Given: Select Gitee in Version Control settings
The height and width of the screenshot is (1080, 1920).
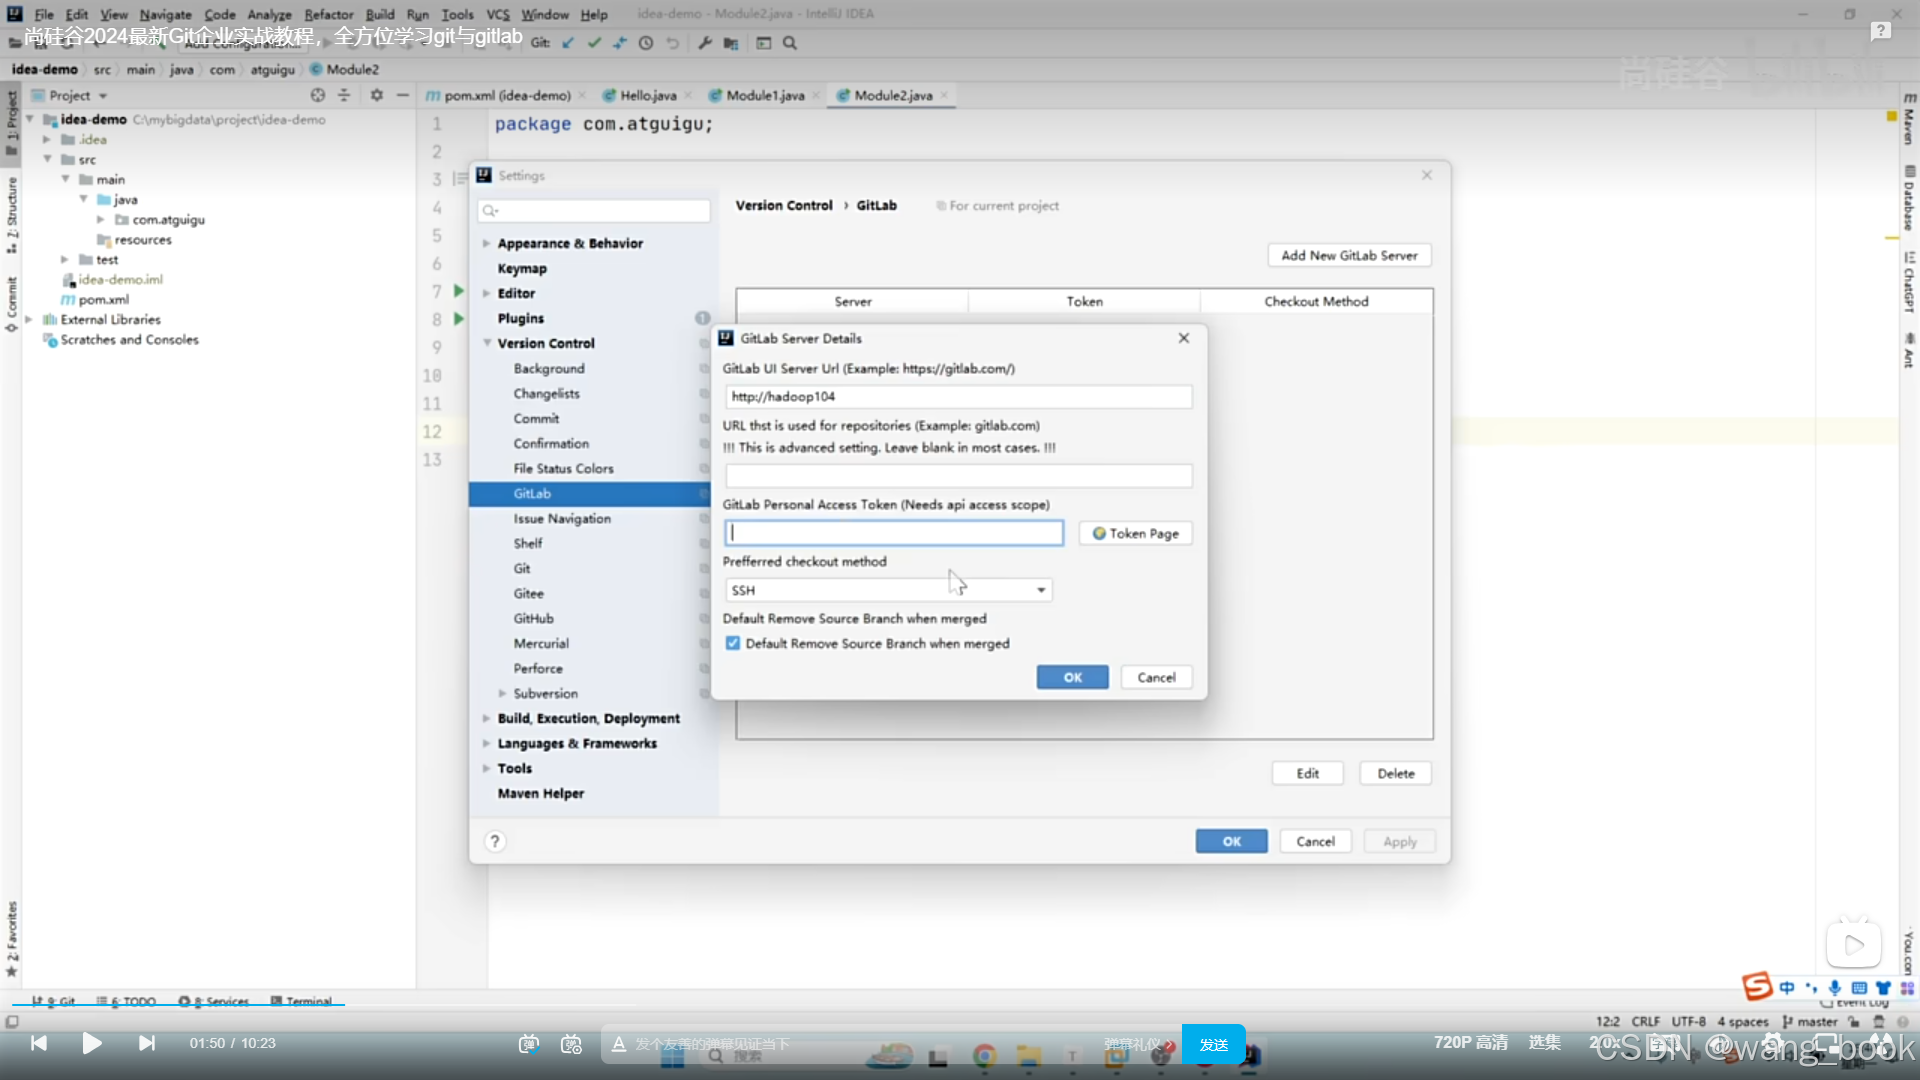Looking at the screenshot, I should tap(529, 593).
